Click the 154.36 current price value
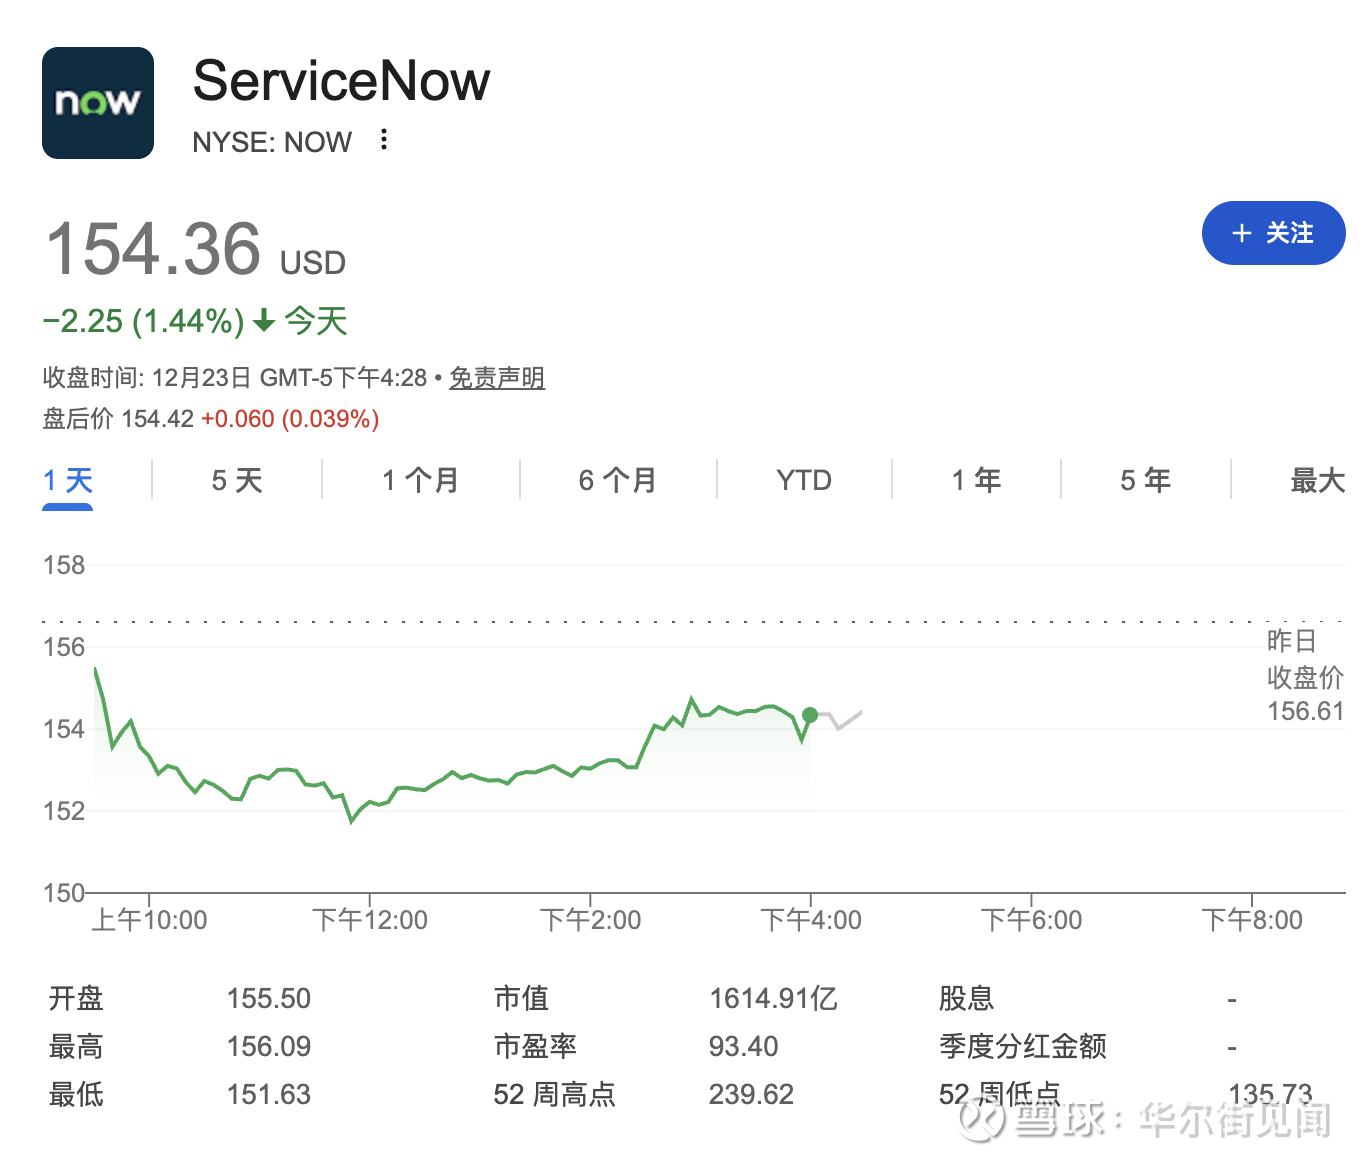The height and width of the screenshot is (1162, 1372). coord(154,249)
